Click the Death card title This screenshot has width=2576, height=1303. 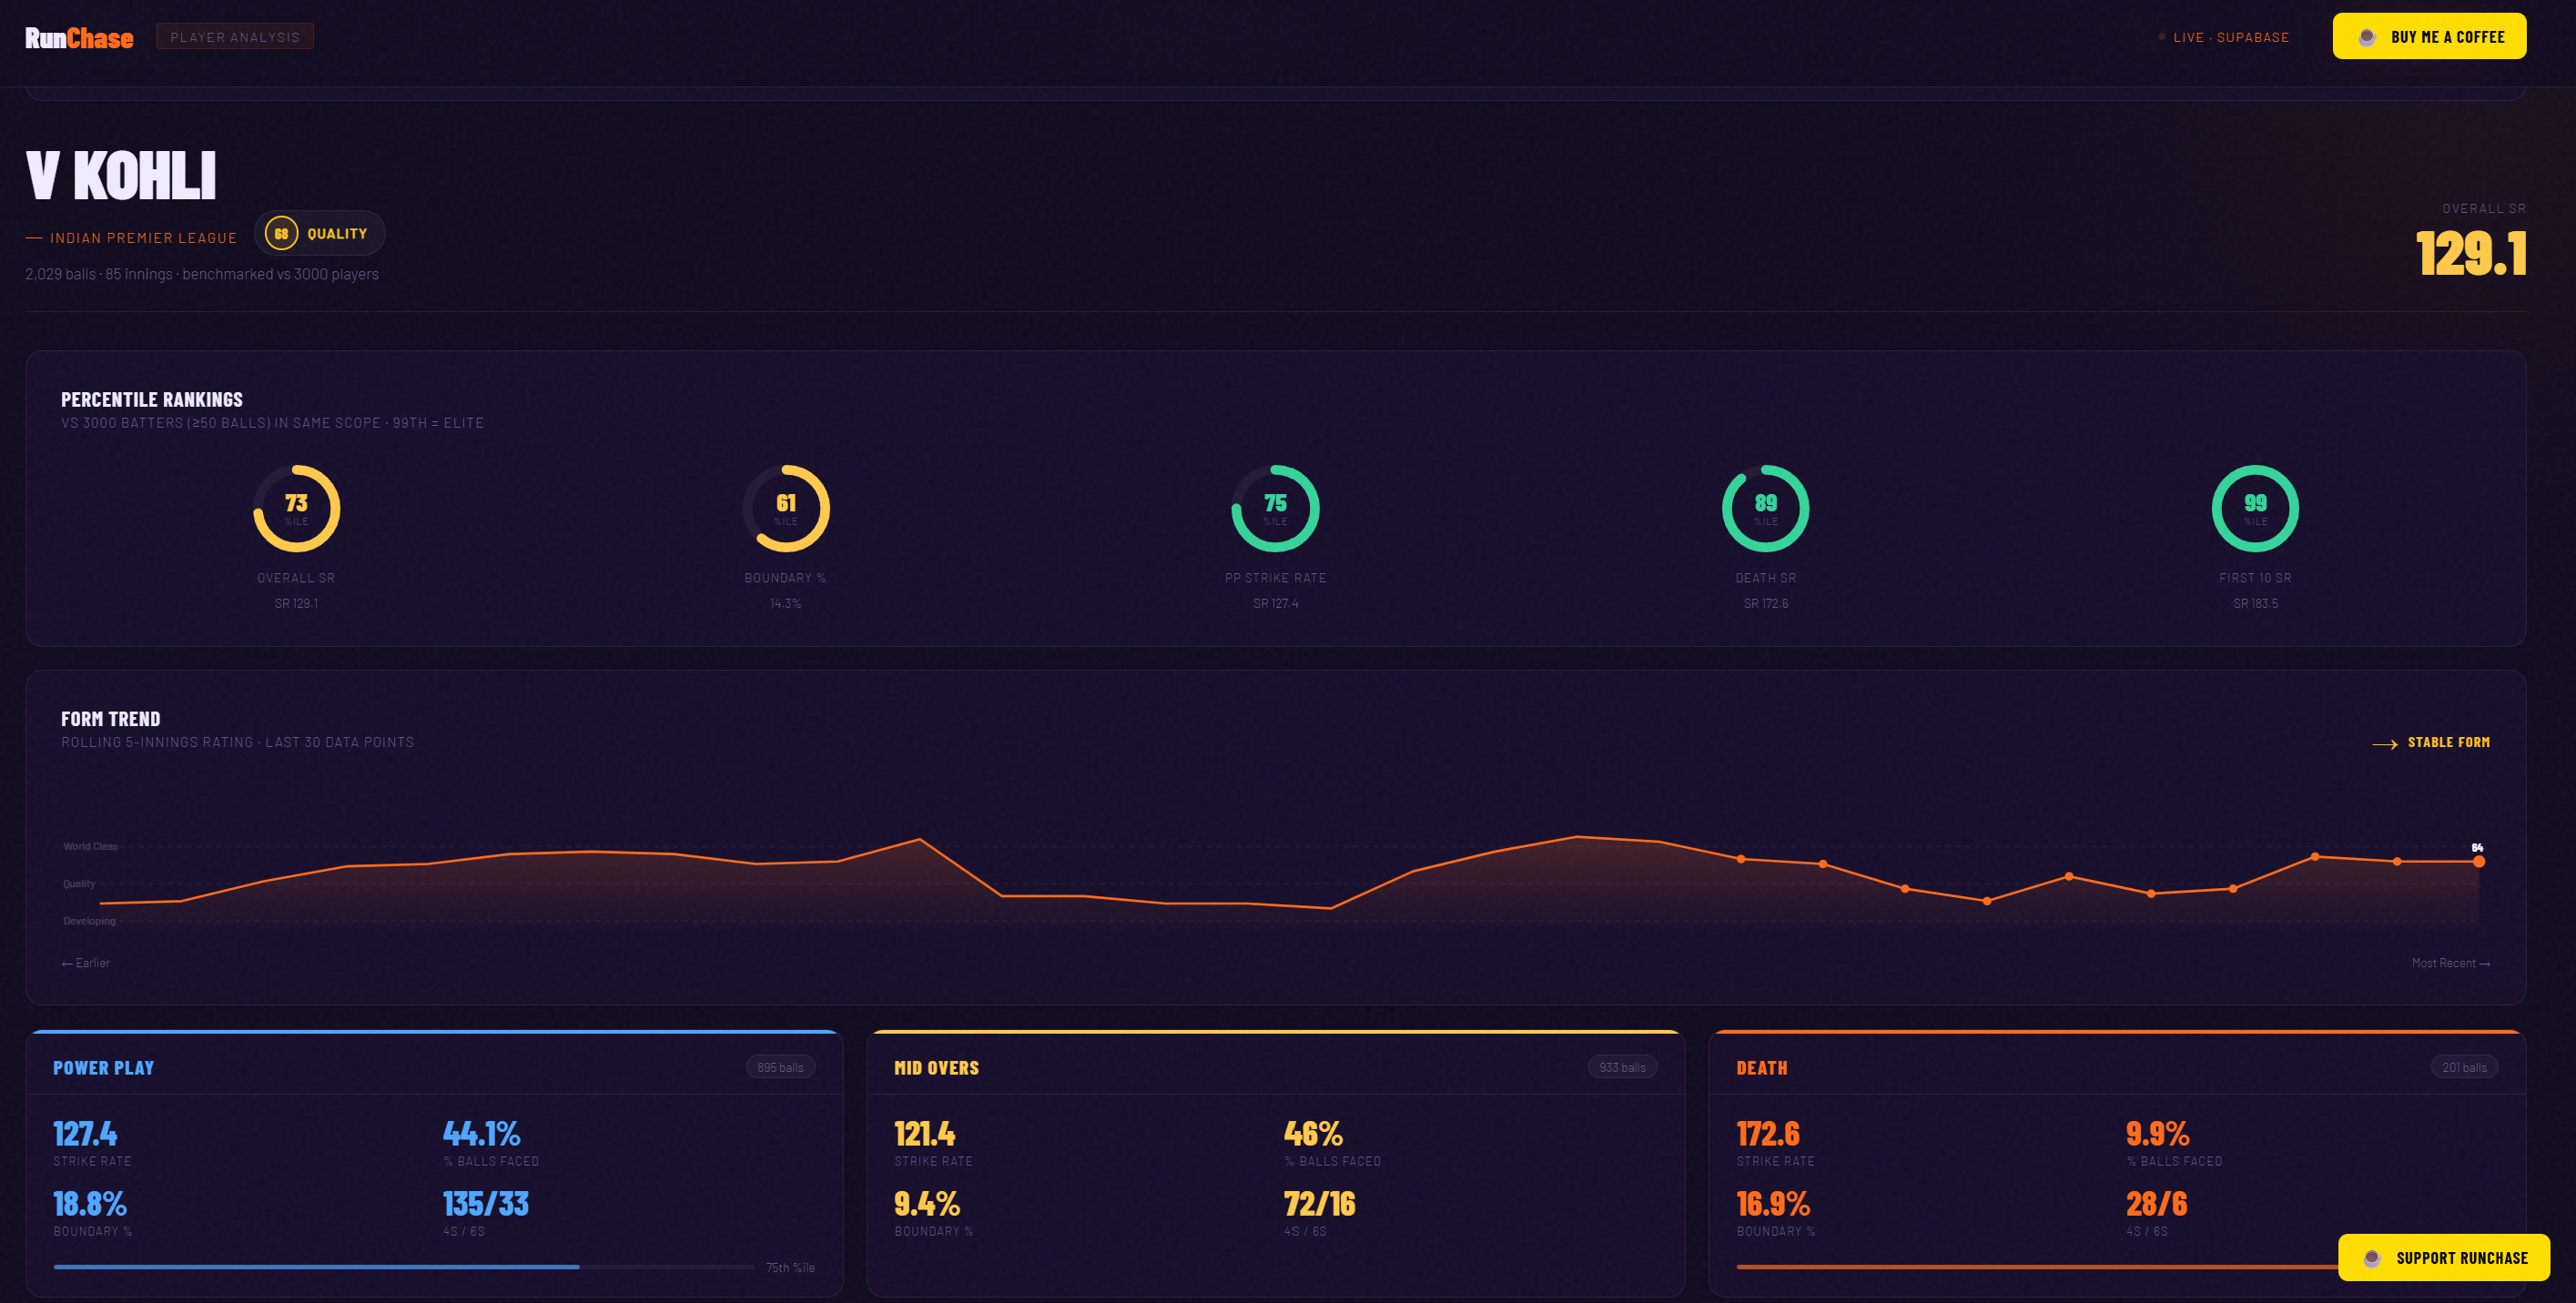[x=1762, y=1068]
